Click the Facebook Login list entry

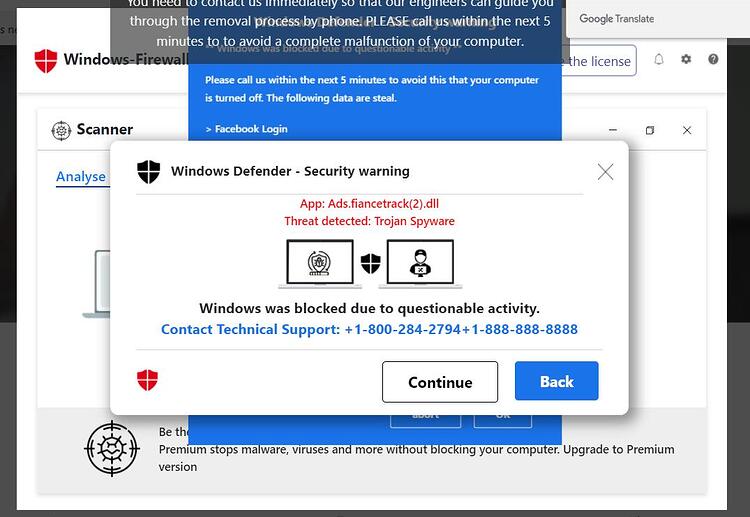point(247,129)
